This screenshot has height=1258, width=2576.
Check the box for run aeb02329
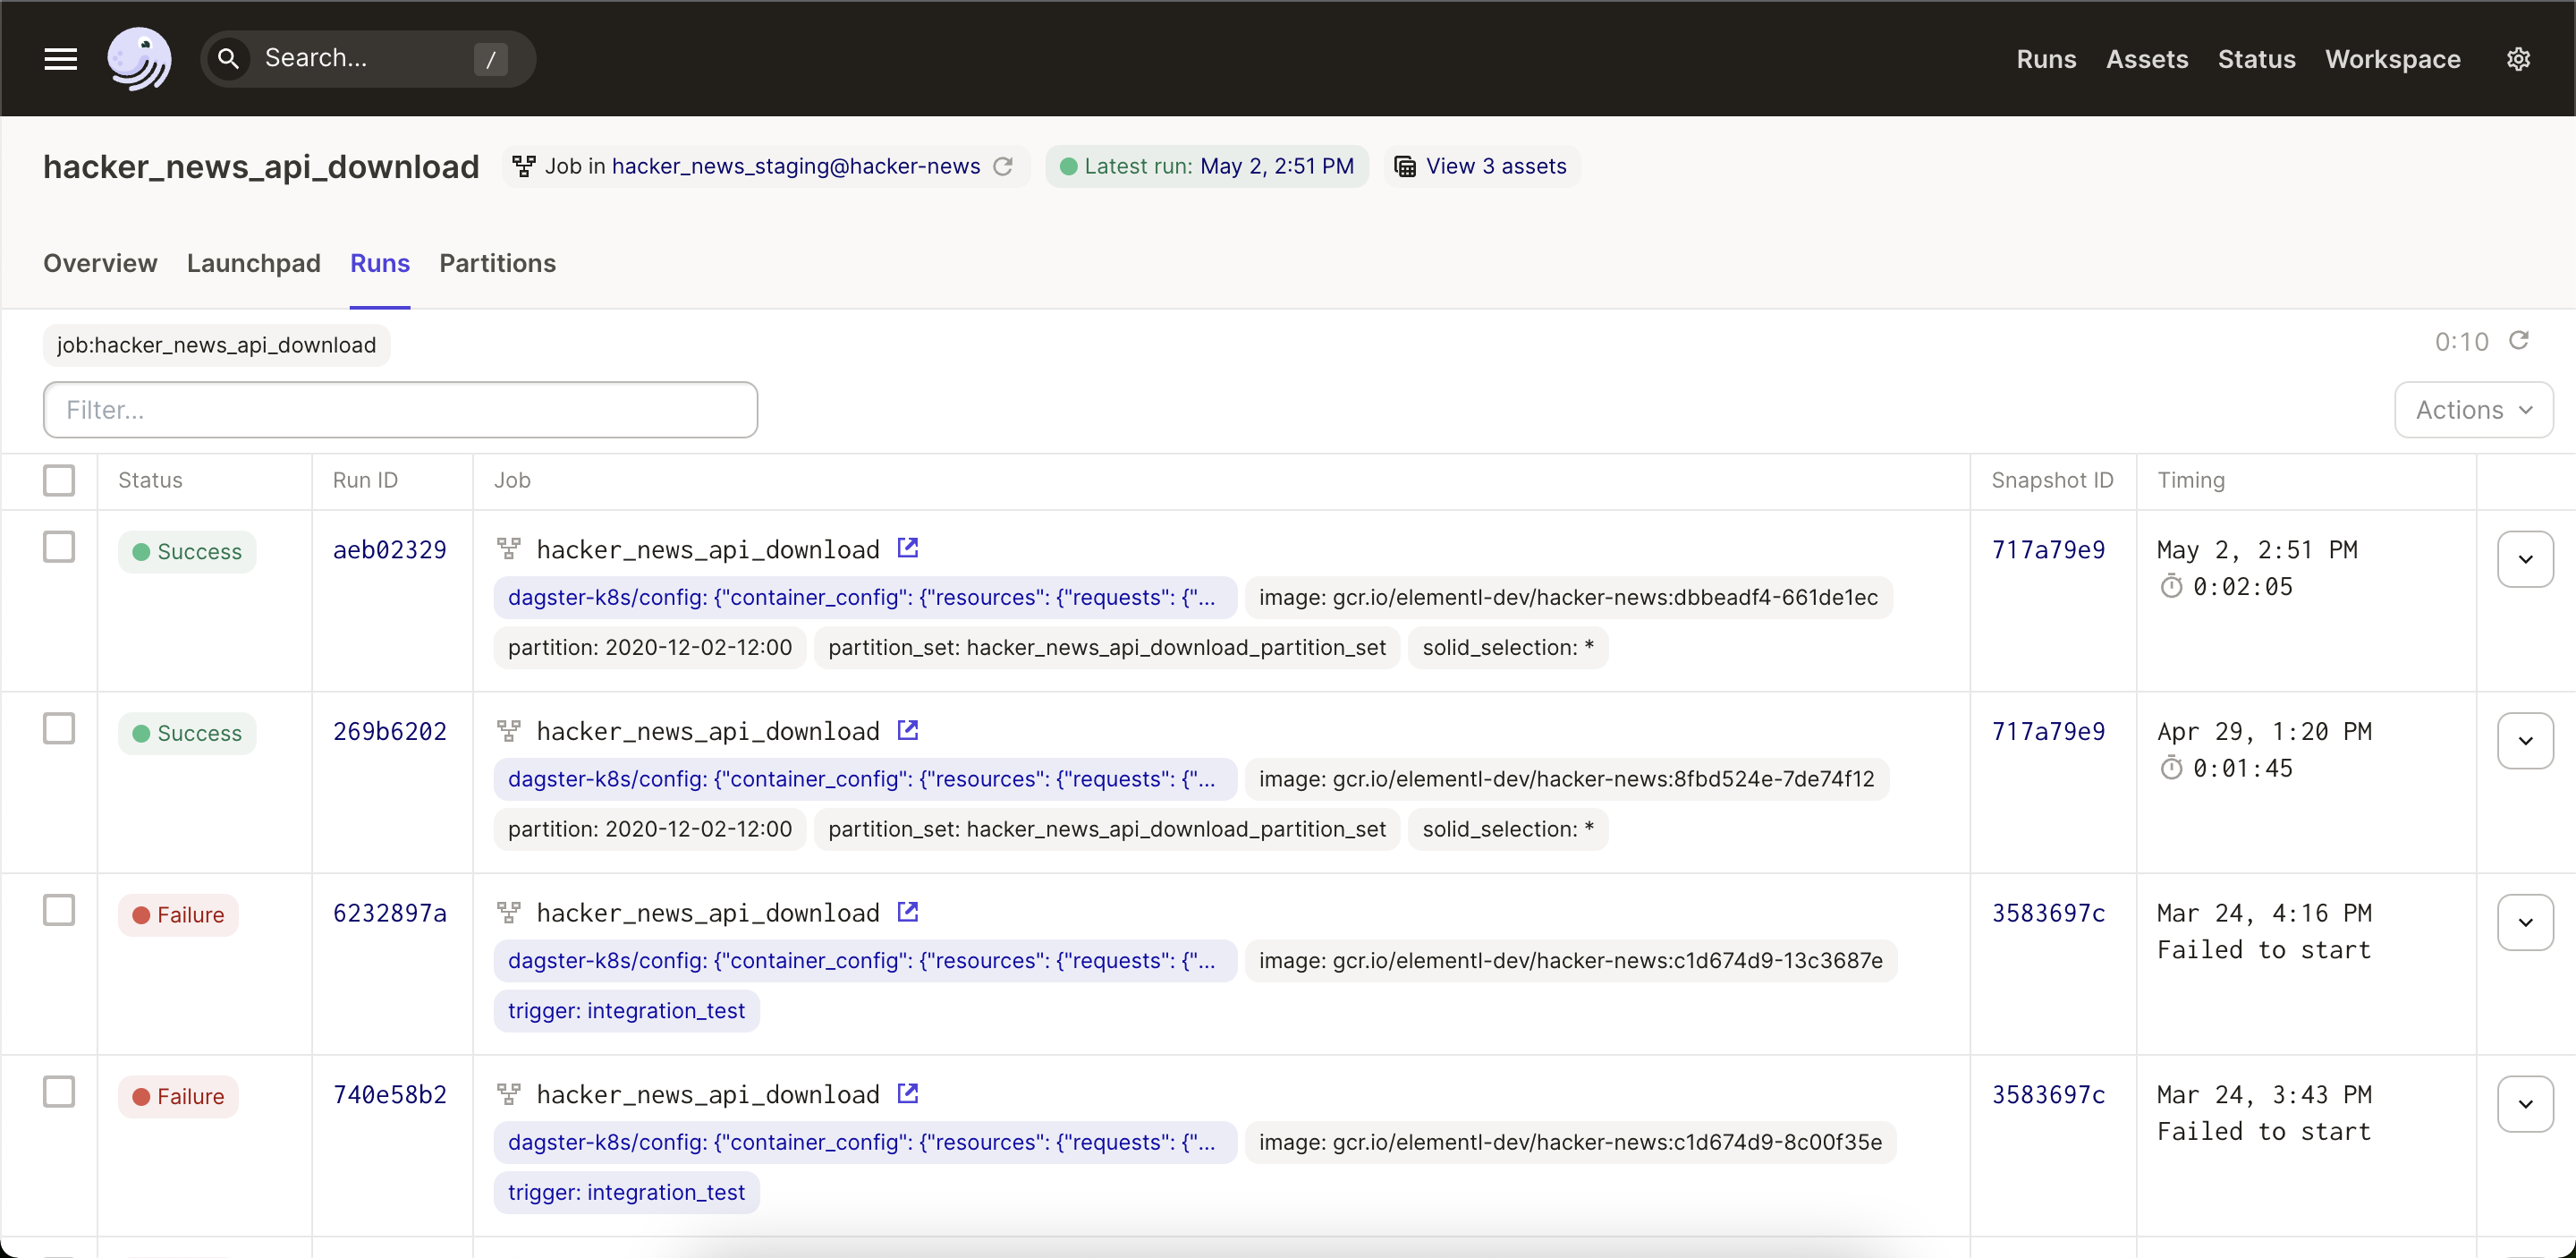pos(59,547)
